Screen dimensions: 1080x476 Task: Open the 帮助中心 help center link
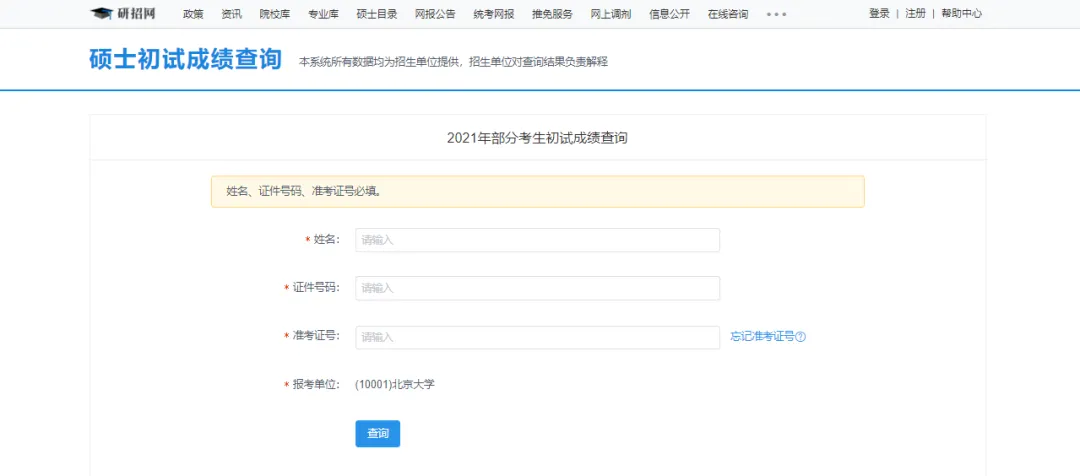pyautogui.click(x=962, y=14)
